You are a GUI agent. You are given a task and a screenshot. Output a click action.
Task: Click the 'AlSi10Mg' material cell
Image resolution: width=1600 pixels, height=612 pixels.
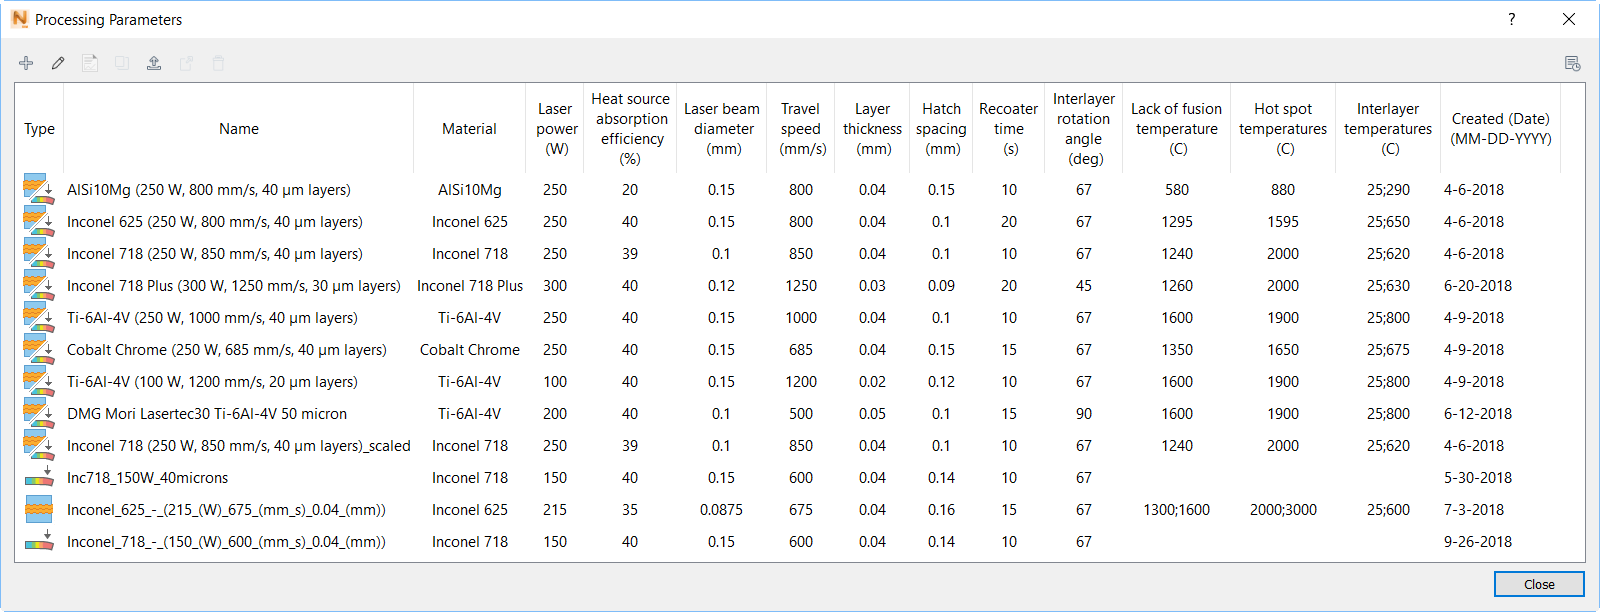pyautogui.click(x=470, y=189)
